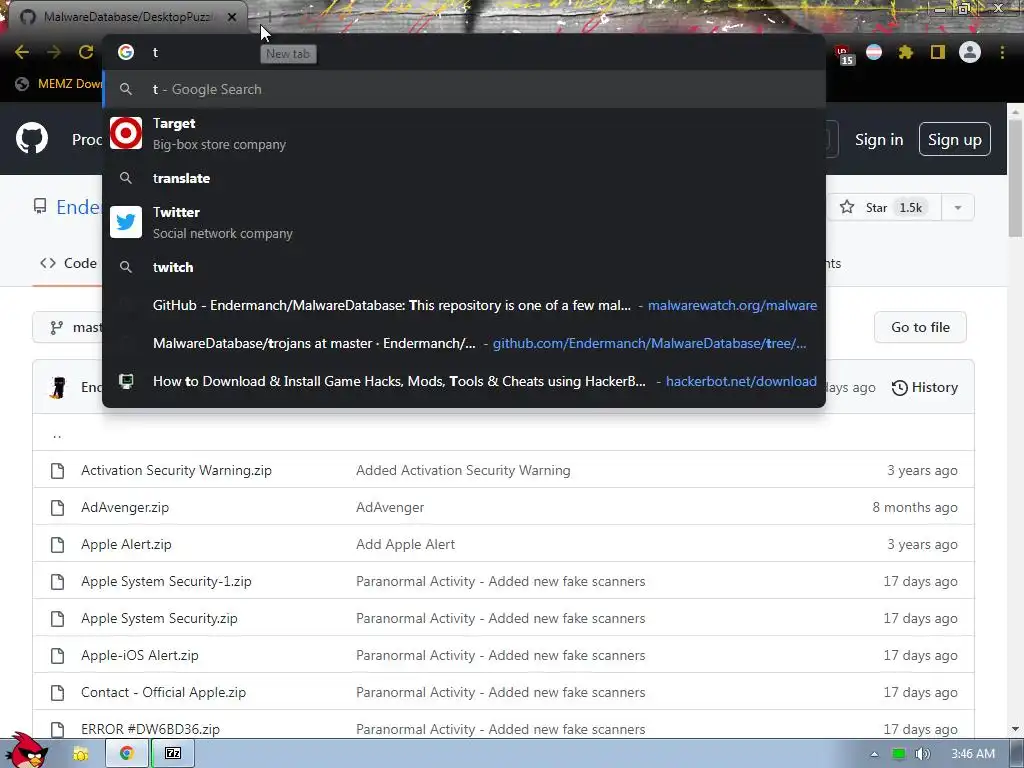This screenshot has width=1024, height=768.
Task: Click extension icon with 15 badge
Action: (x=844, y=54)
